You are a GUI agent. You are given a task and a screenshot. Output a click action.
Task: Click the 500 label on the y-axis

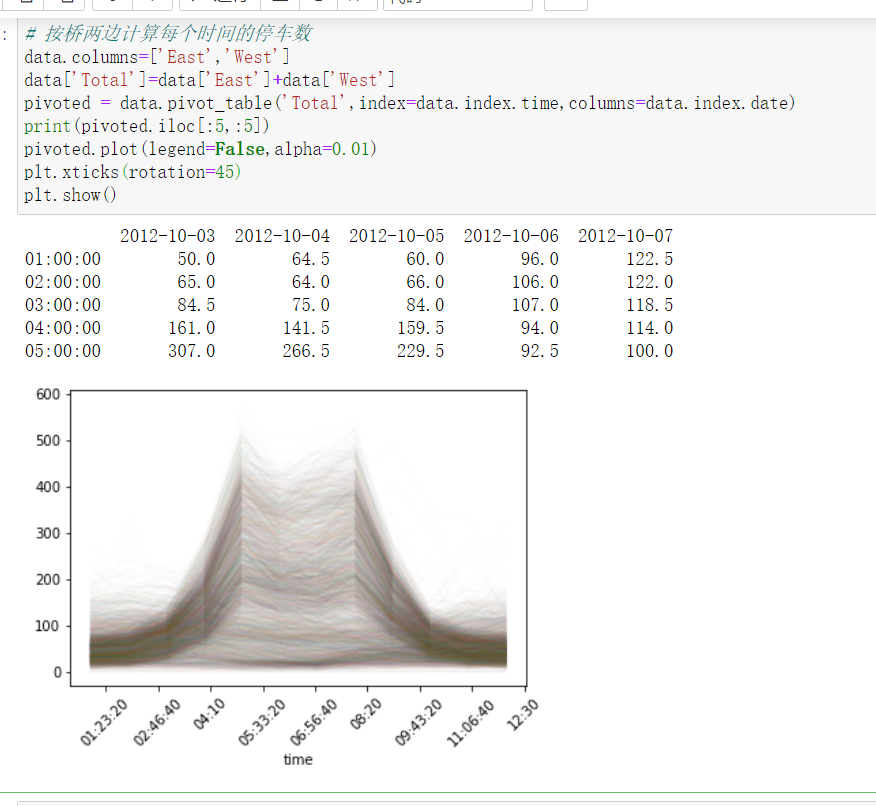point(48,441)
